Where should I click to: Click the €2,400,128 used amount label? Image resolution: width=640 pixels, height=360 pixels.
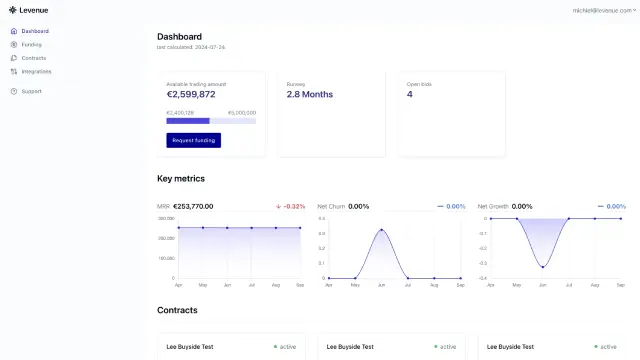tap(180, 113)
